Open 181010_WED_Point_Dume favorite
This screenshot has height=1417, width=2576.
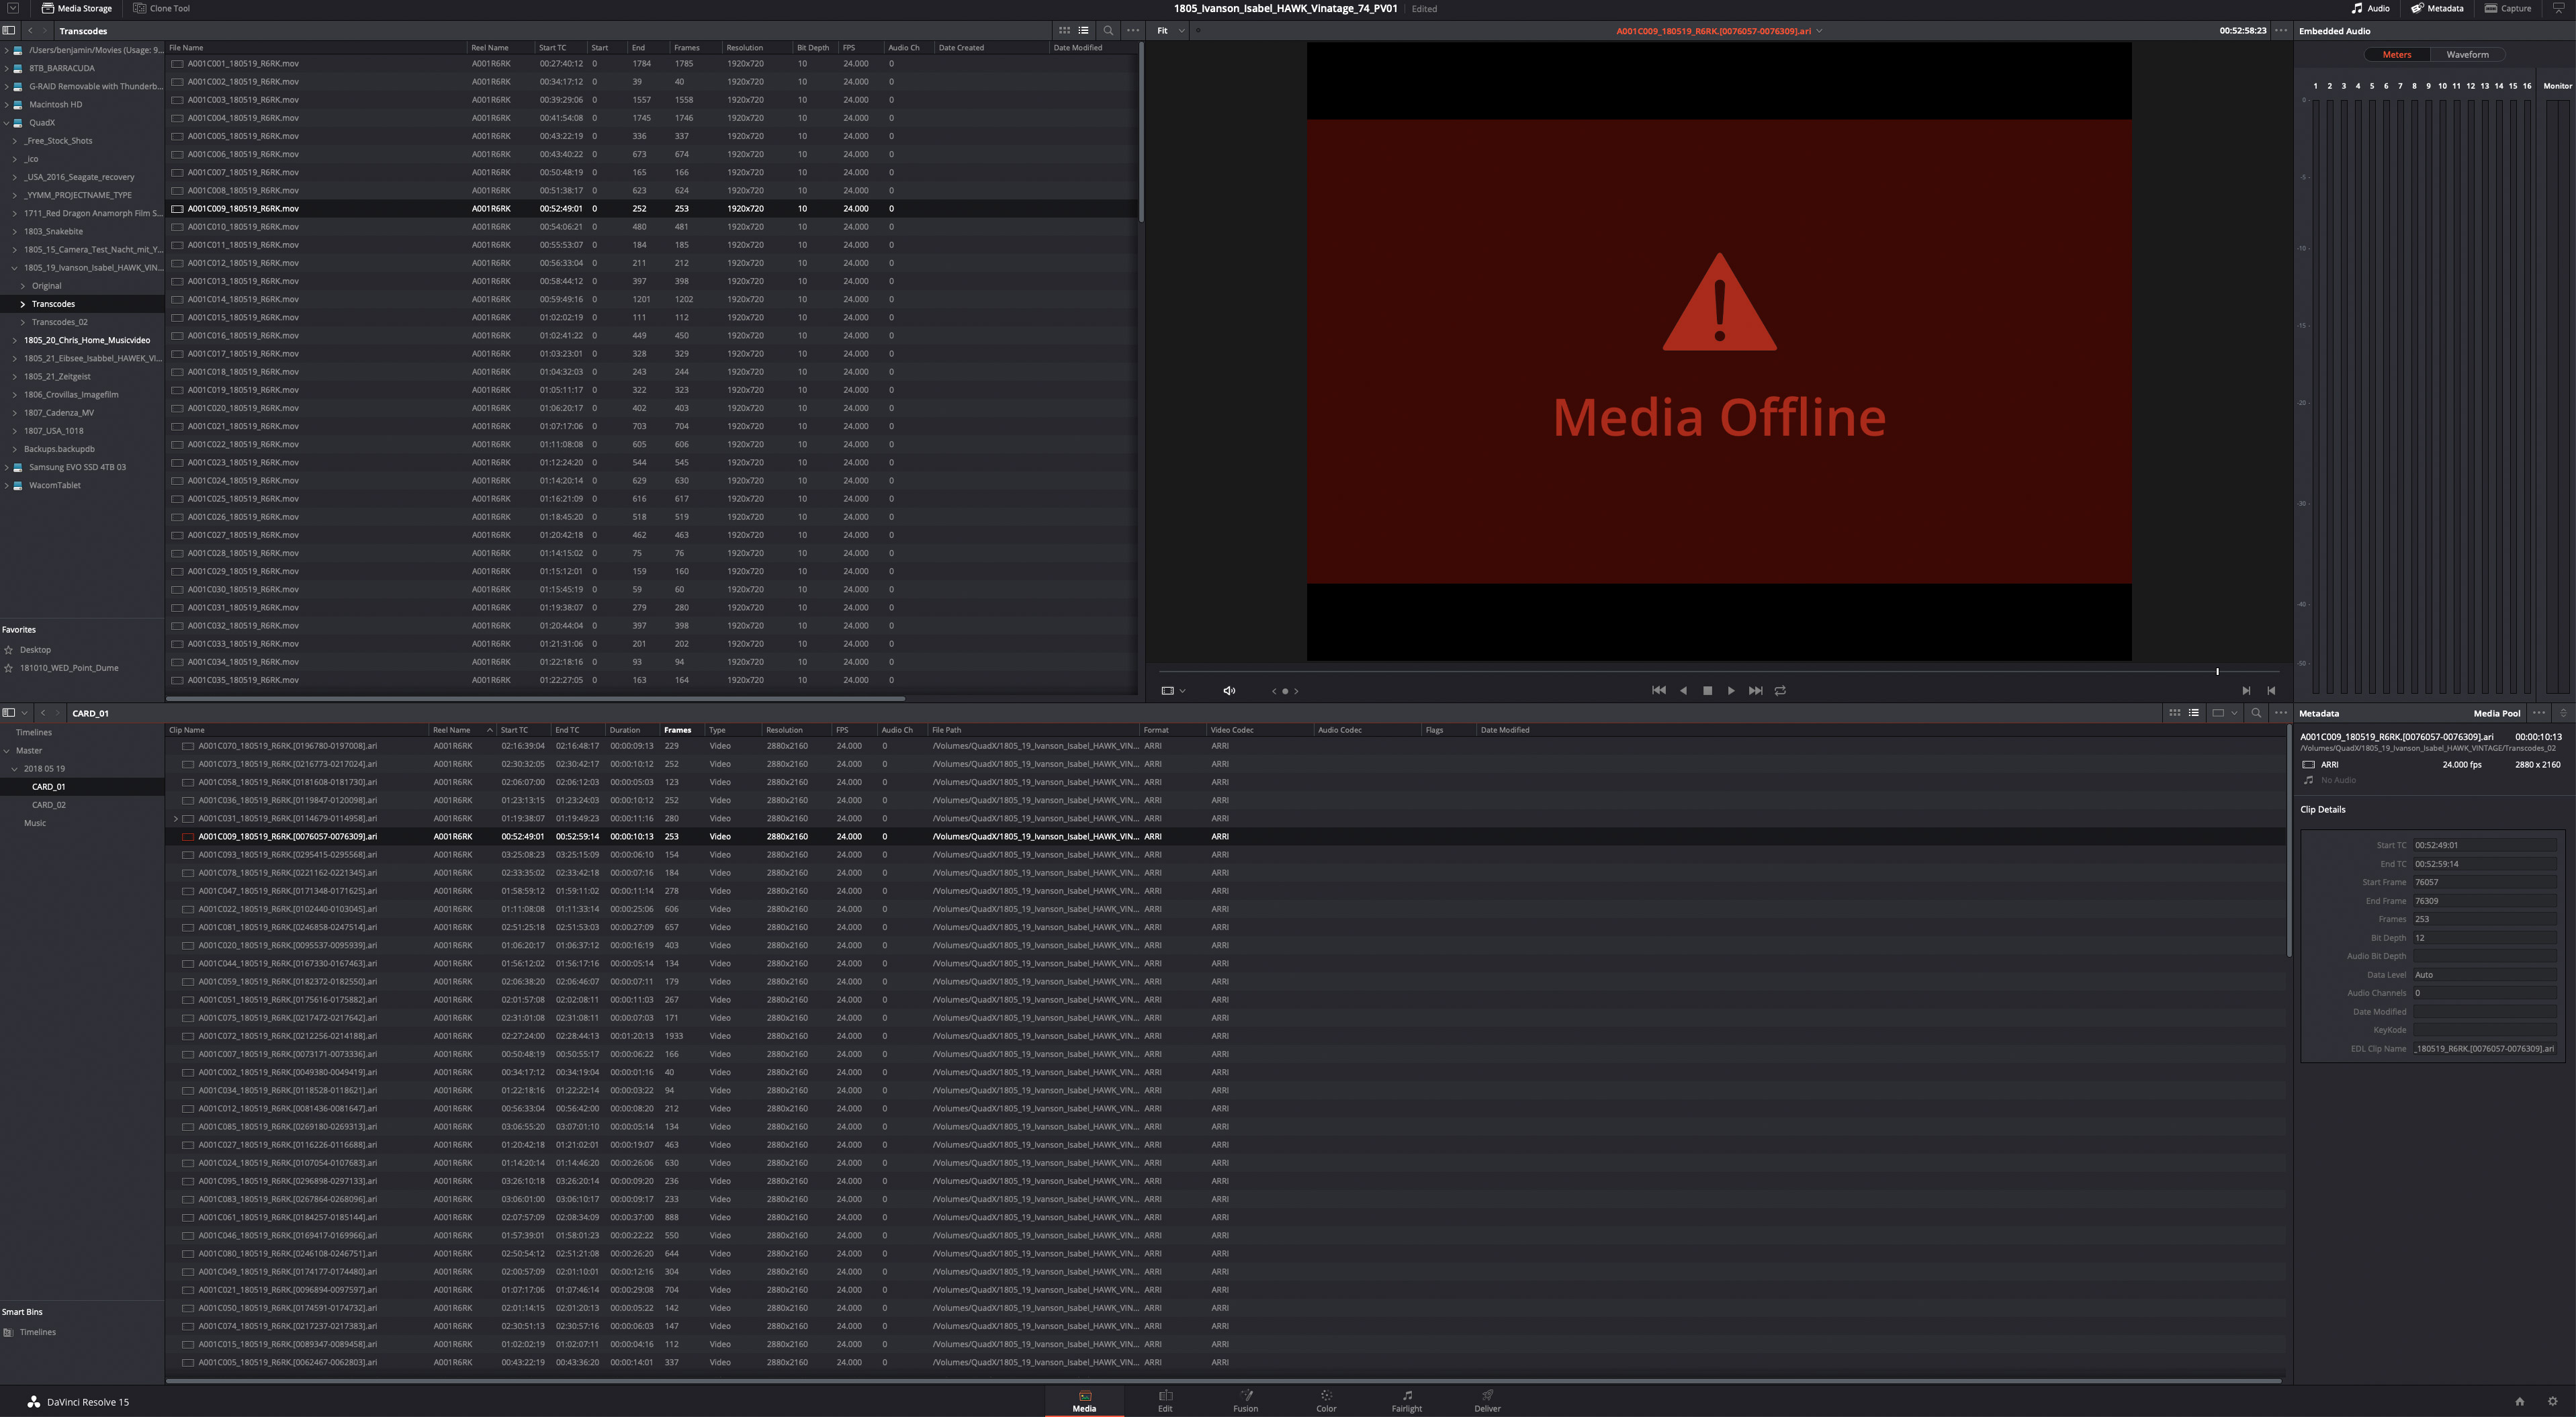coord(69,668)
